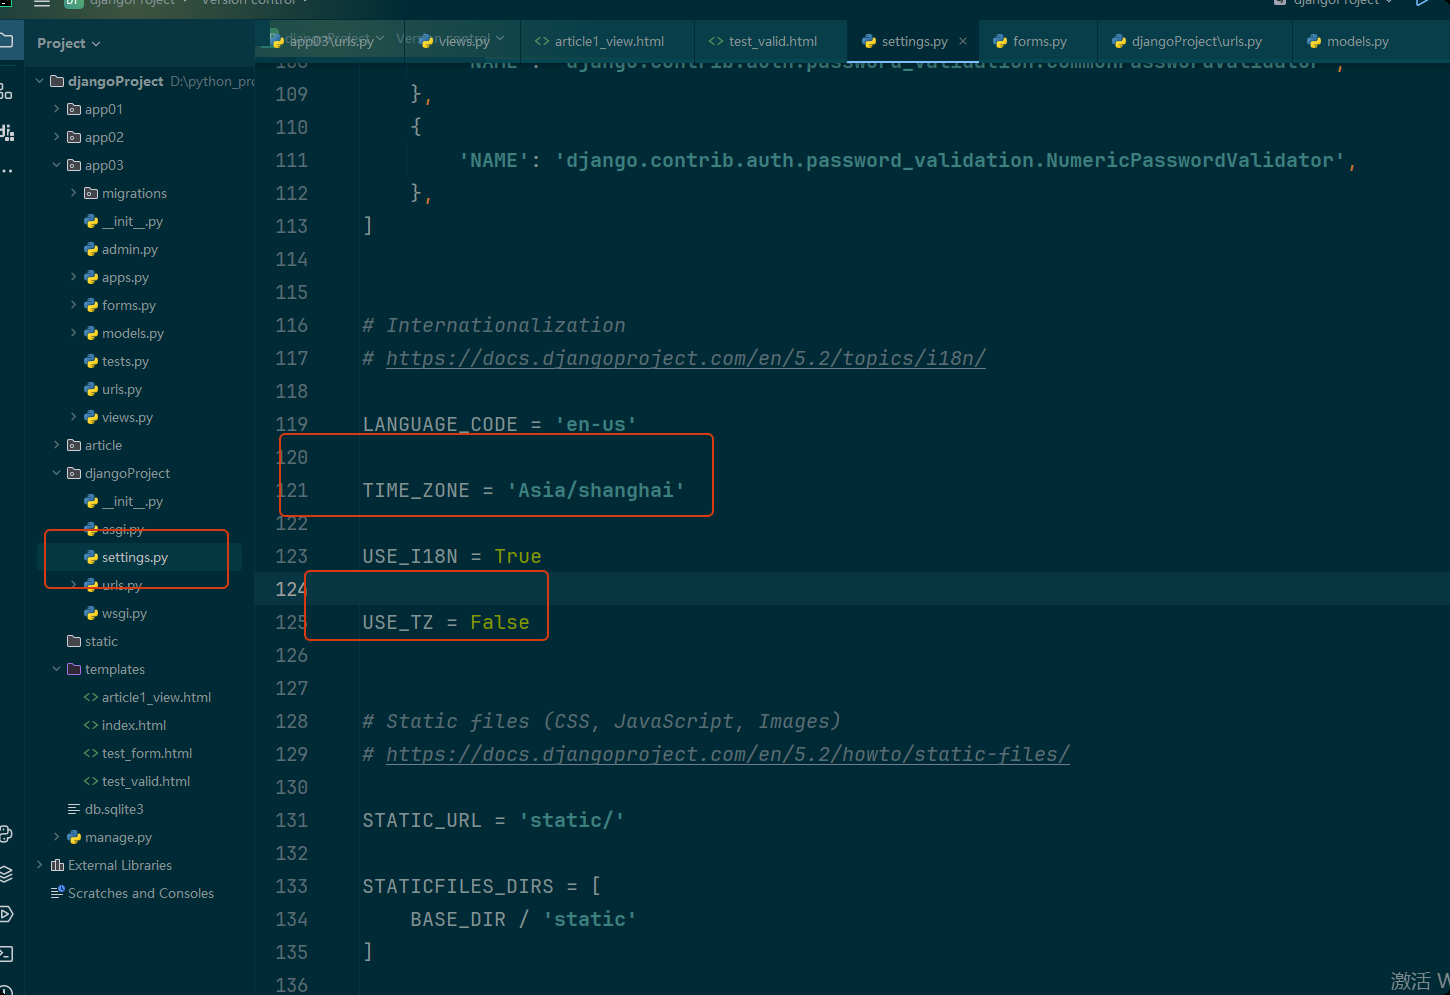The height and width of the screenshot is (995, 1450).
Task: Select __init__.py under app03
Action: pos(132,221)
